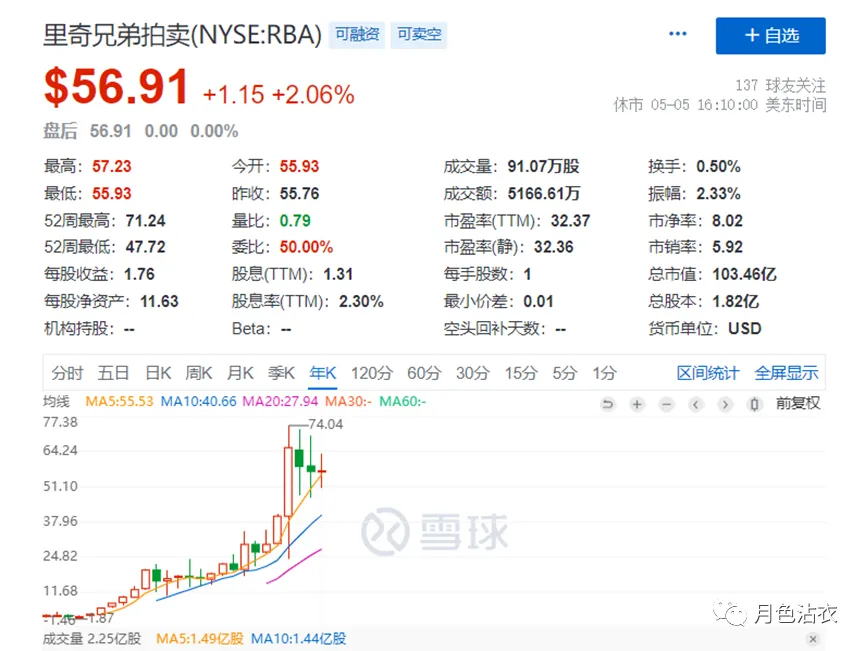Switch to the 五日 chart tab

pos(113,373)
